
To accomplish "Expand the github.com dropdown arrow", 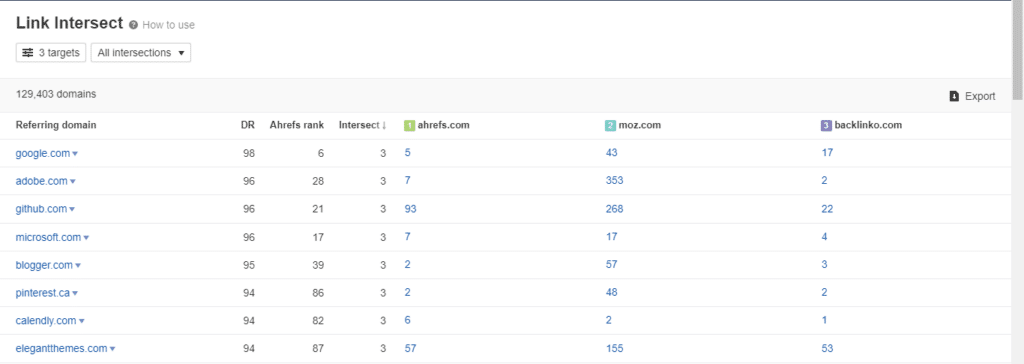I will (x=72, y=210).
